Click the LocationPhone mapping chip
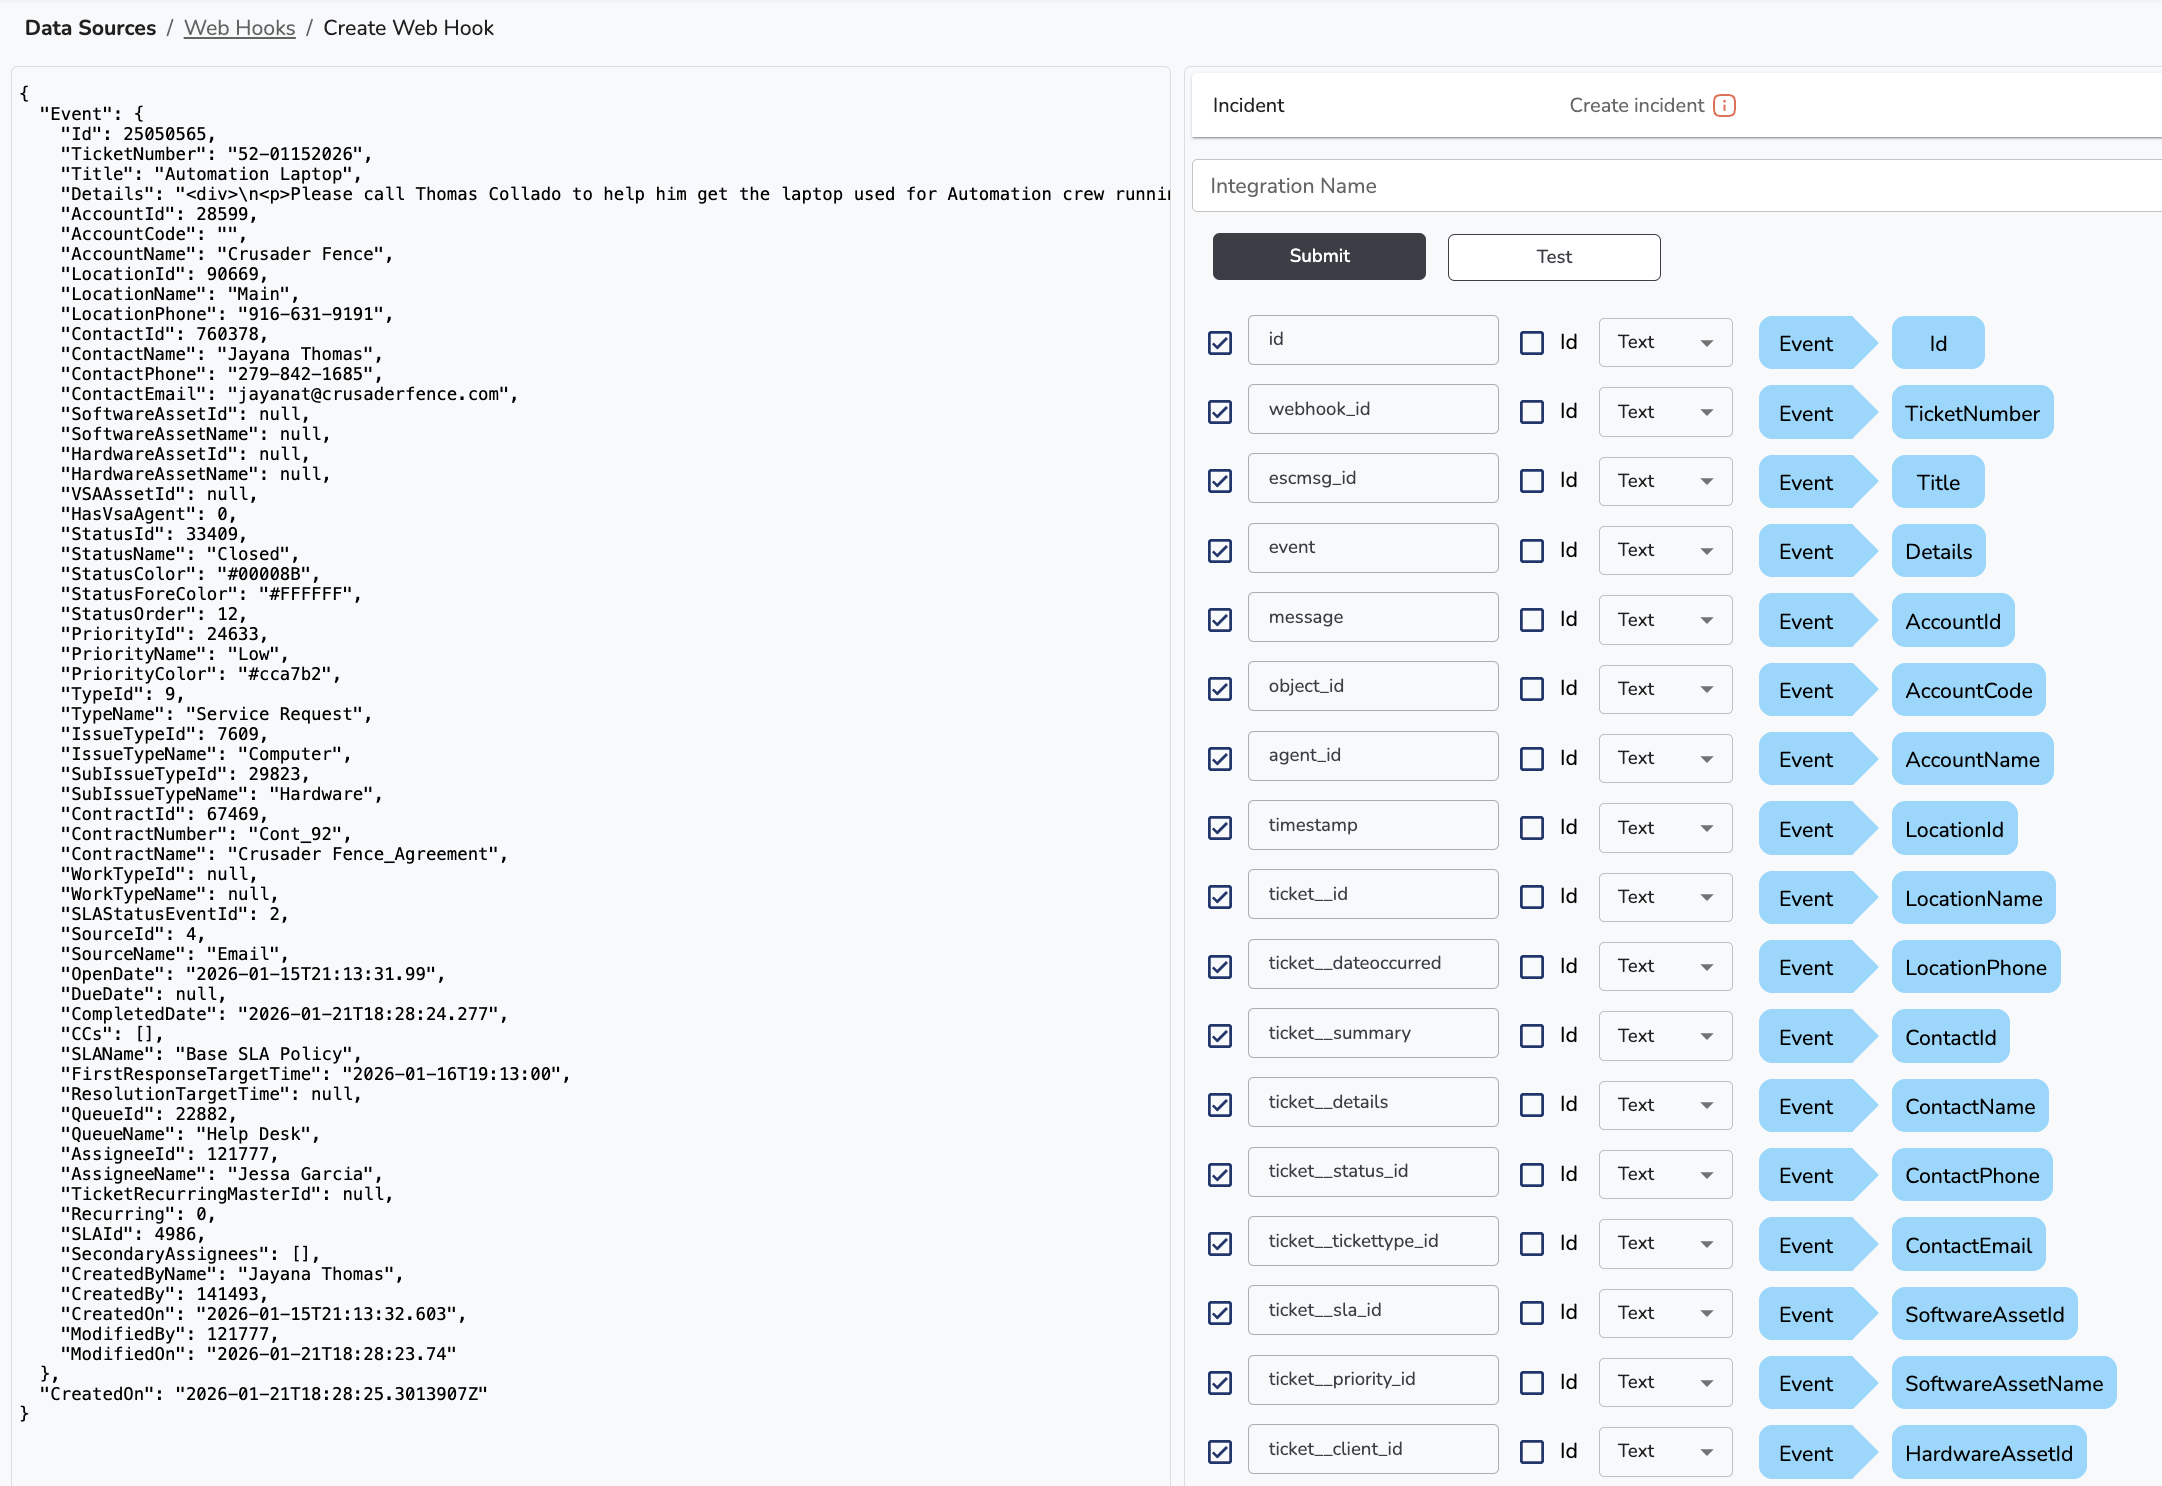 point(1975,967)
